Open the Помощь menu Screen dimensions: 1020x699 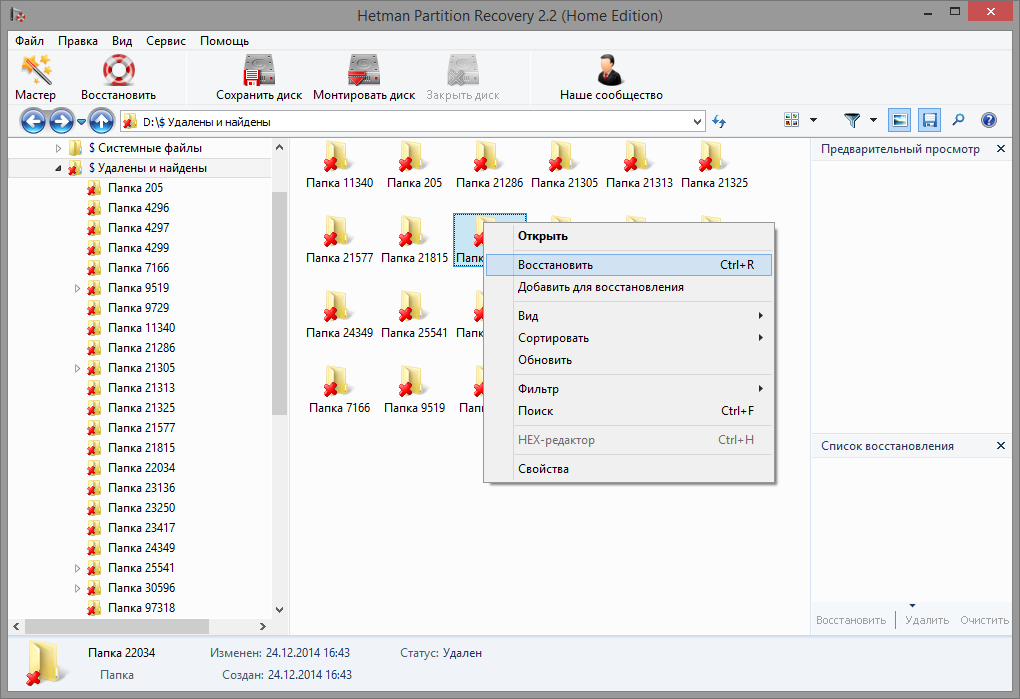224,41
